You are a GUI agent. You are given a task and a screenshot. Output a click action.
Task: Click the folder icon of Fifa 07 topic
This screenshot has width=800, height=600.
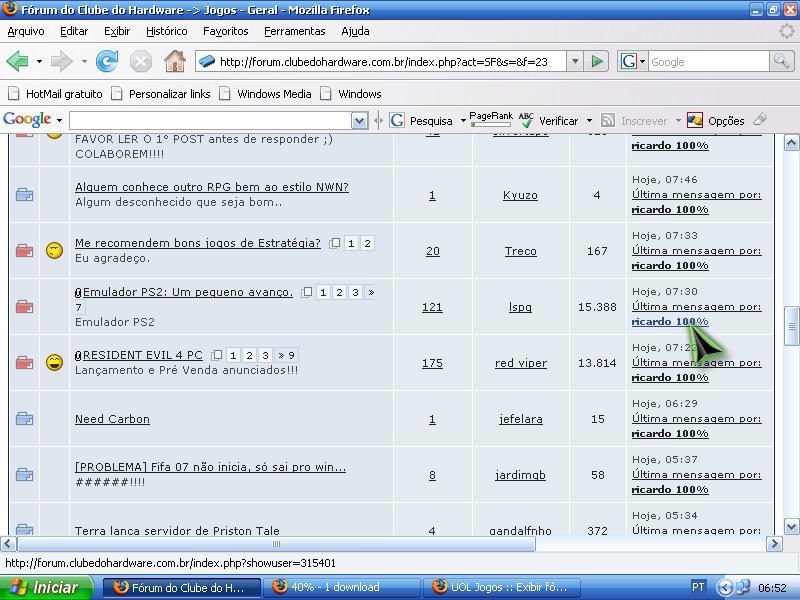[x=24, y=475]
